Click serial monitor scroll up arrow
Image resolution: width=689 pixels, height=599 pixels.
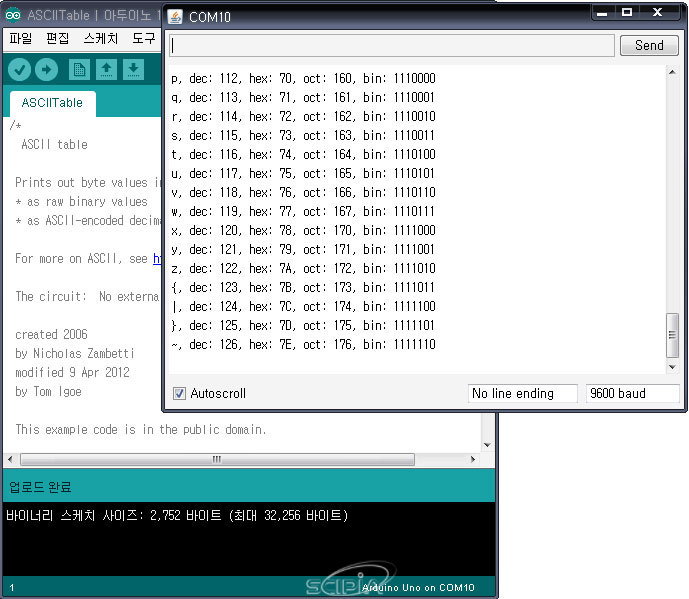(672, 72)
